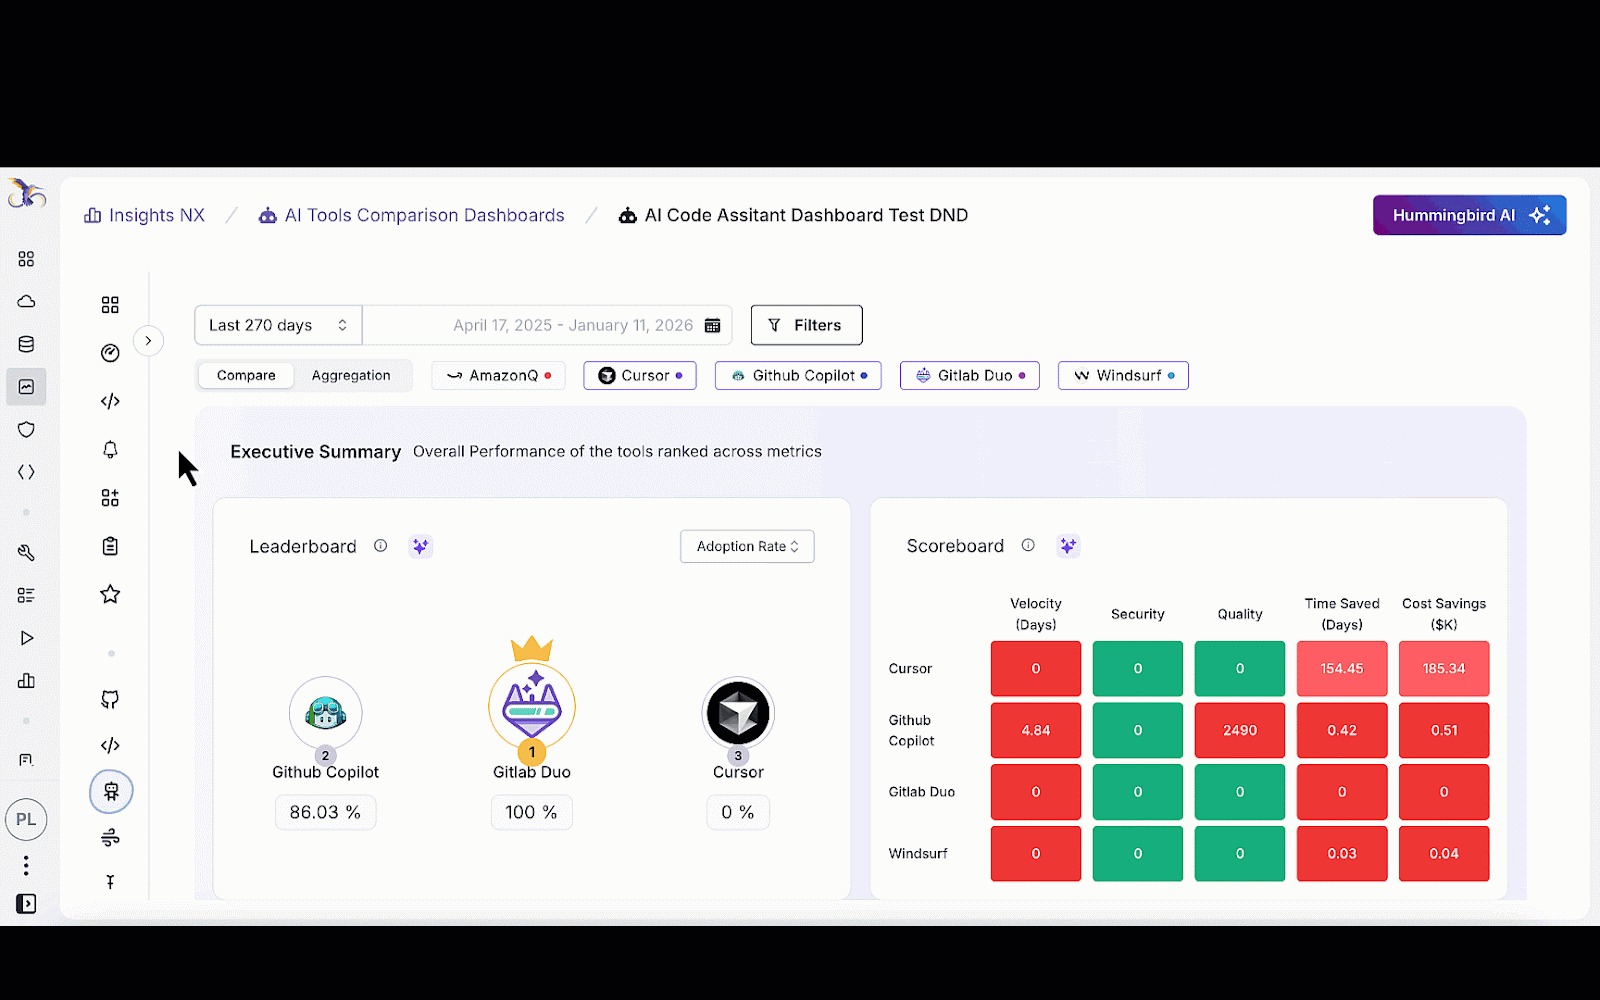Click the AI sparkle icon beside Leaderboard
This screenshot has height=1000, width=1600.
(421, 546)
